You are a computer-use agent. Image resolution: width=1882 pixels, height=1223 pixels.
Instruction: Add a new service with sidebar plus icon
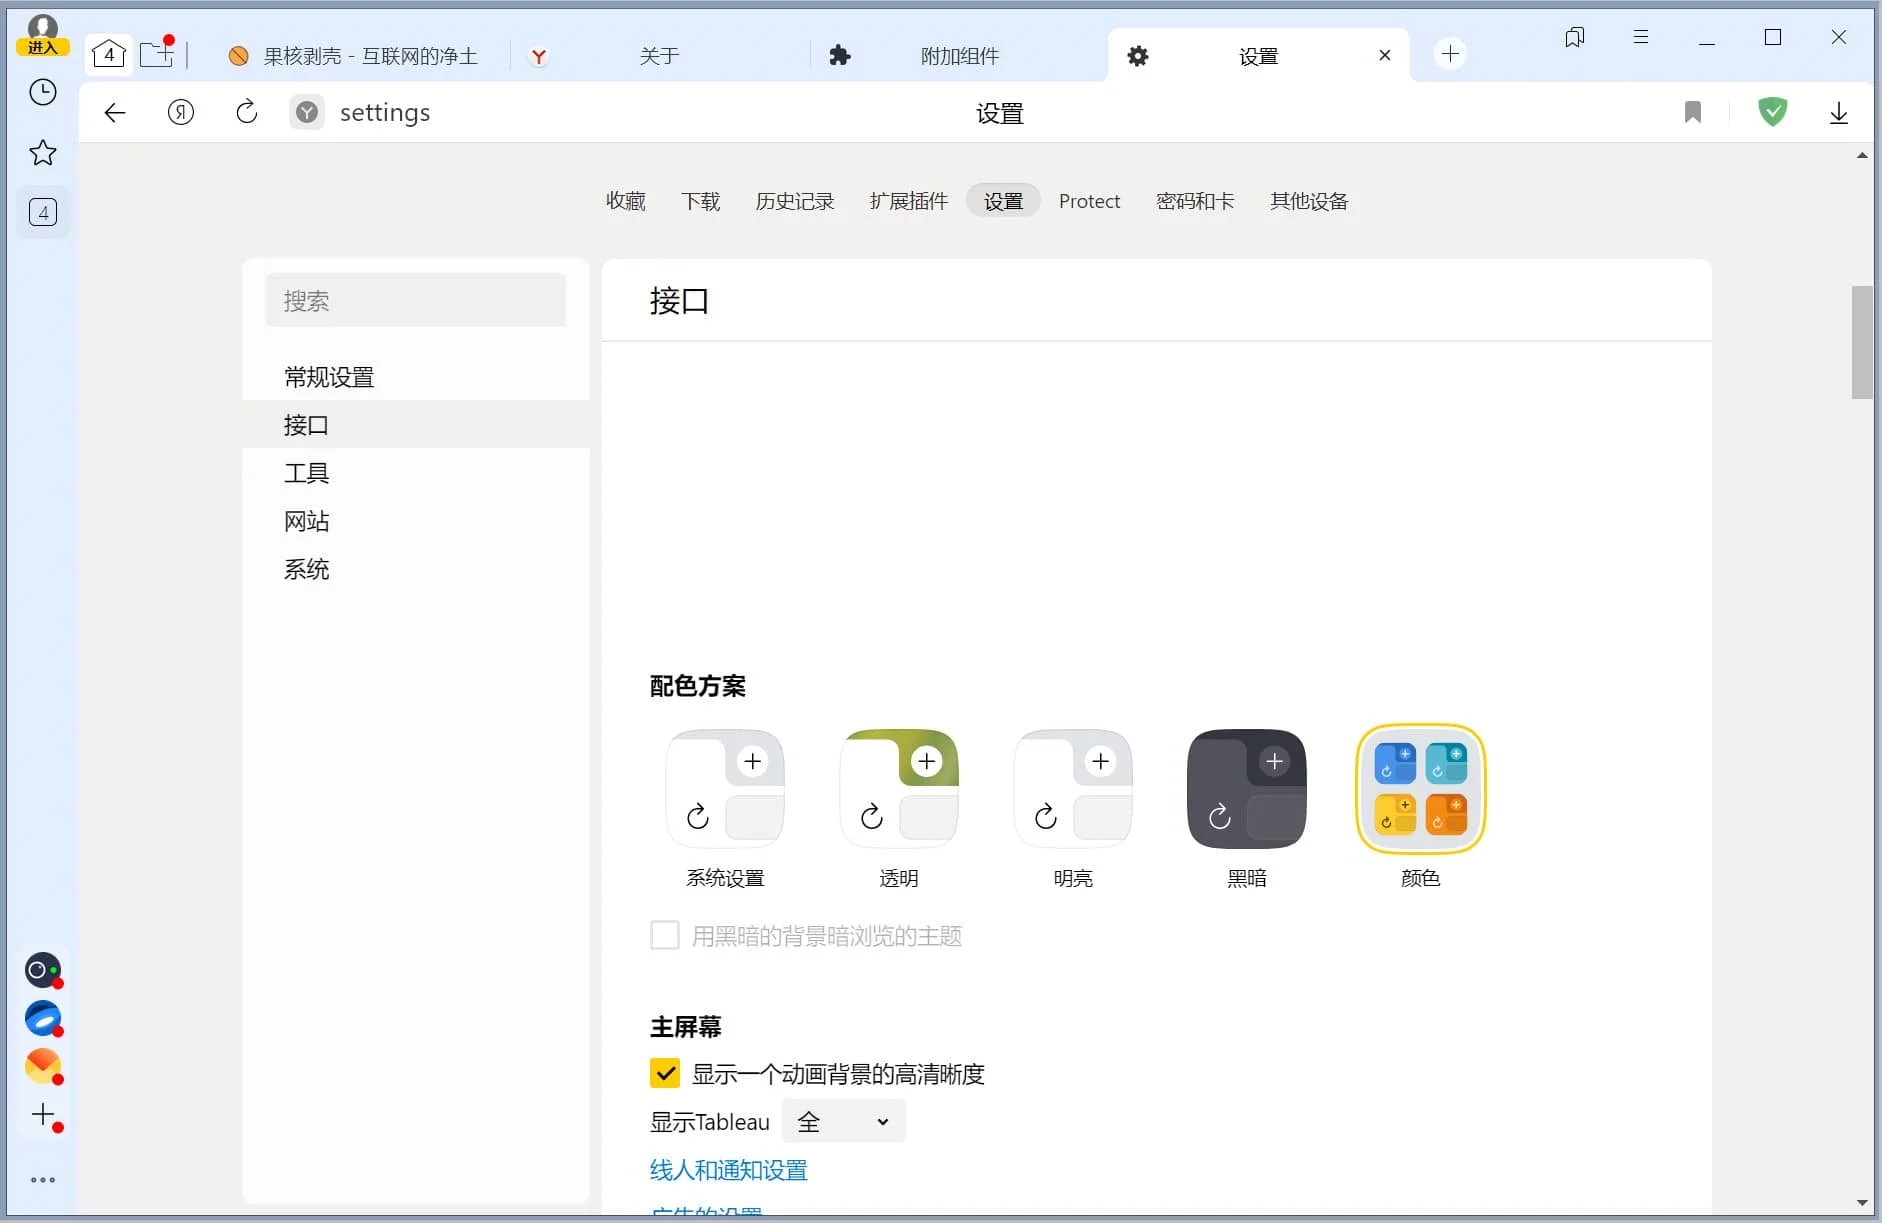coord(43,1116)
